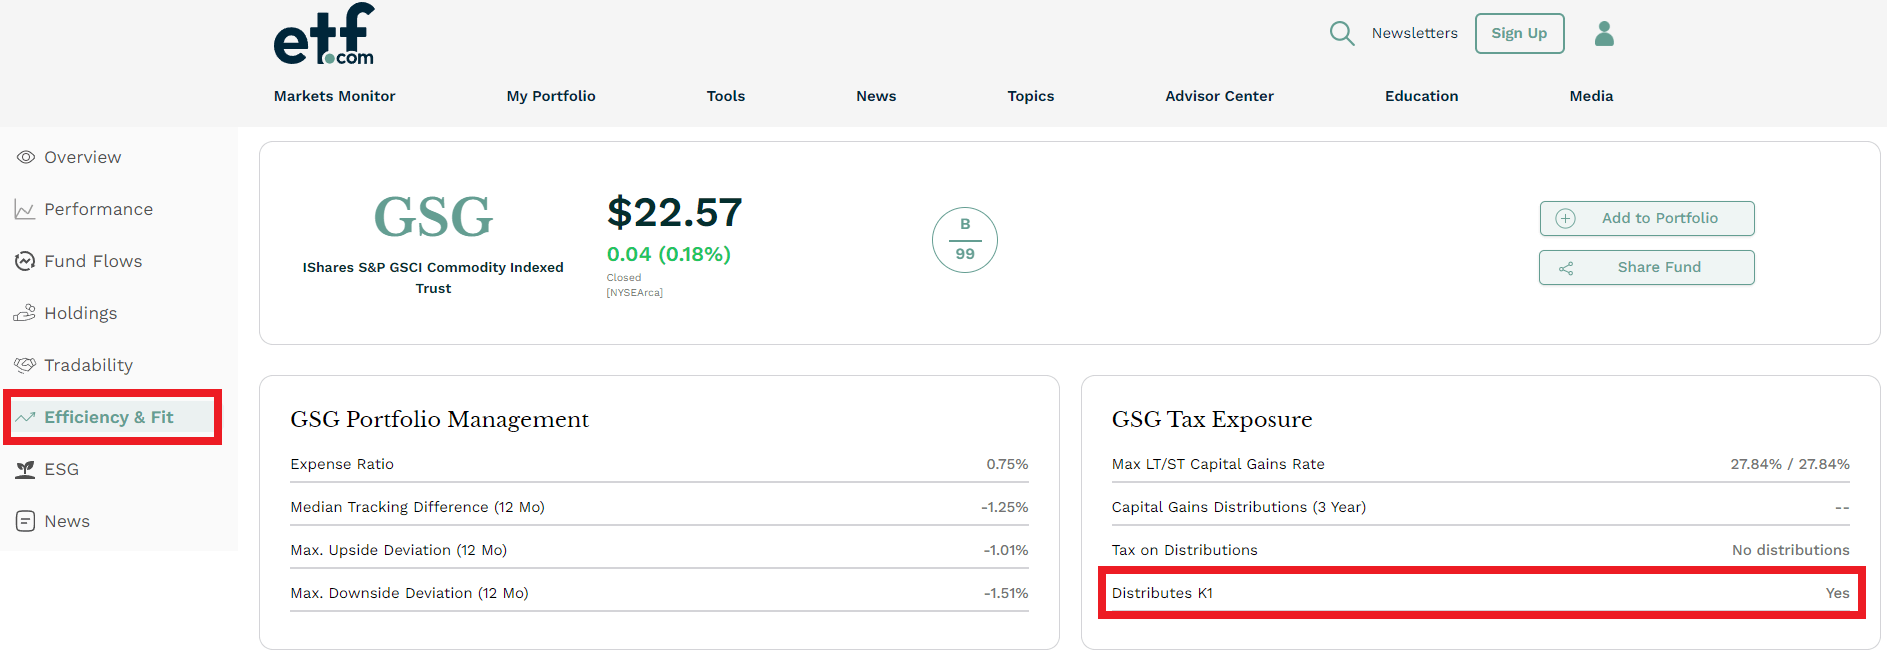Click the Add to Portfolio button

[x=1647, y=218]
